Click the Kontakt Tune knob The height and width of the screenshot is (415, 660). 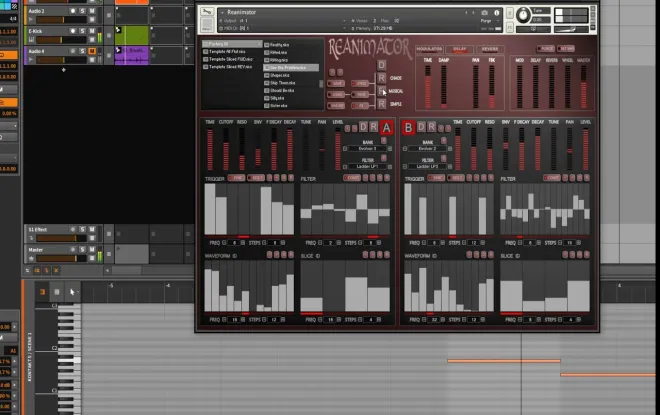pos(523,15)
